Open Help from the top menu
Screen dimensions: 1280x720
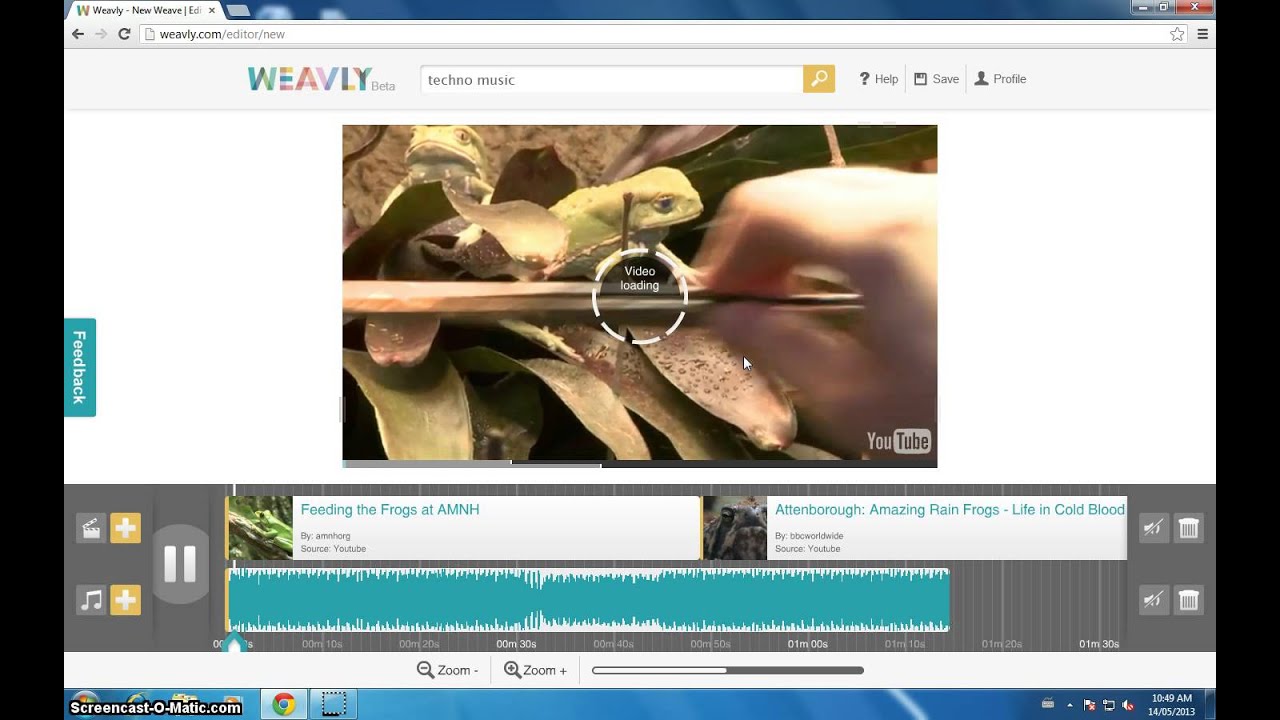[878, 79]
